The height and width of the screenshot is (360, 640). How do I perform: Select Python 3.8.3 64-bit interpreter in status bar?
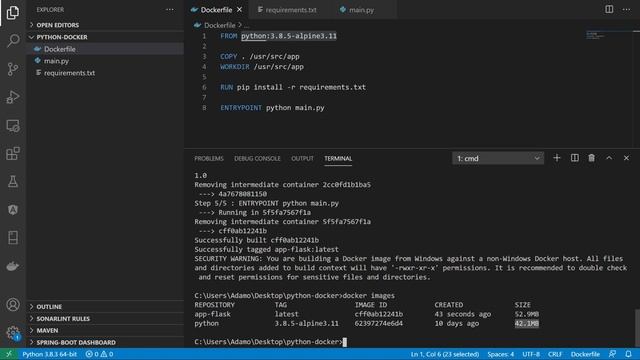tap(49, 354)
